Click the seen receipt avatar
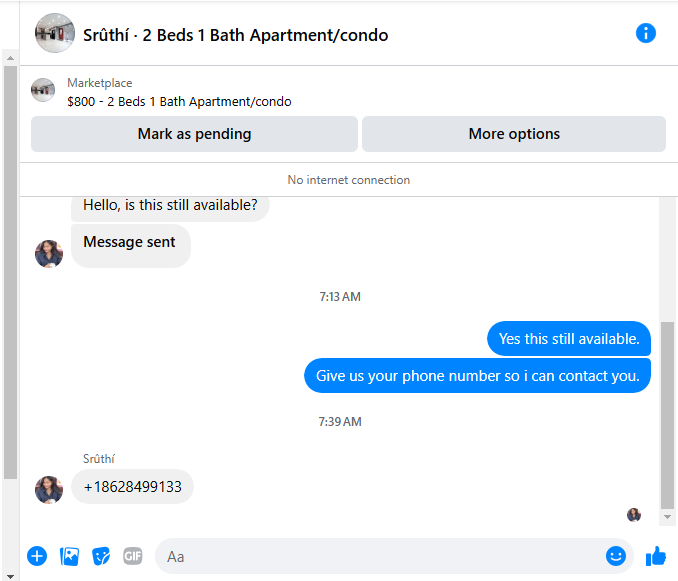 pos(634,515)
